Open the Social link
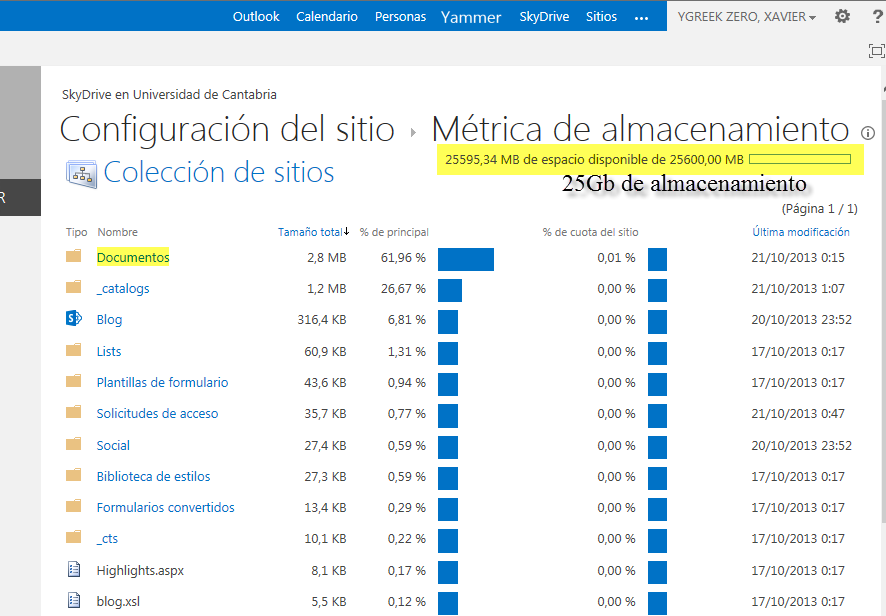Screen dimensions: 886x616 click(113, 445)
